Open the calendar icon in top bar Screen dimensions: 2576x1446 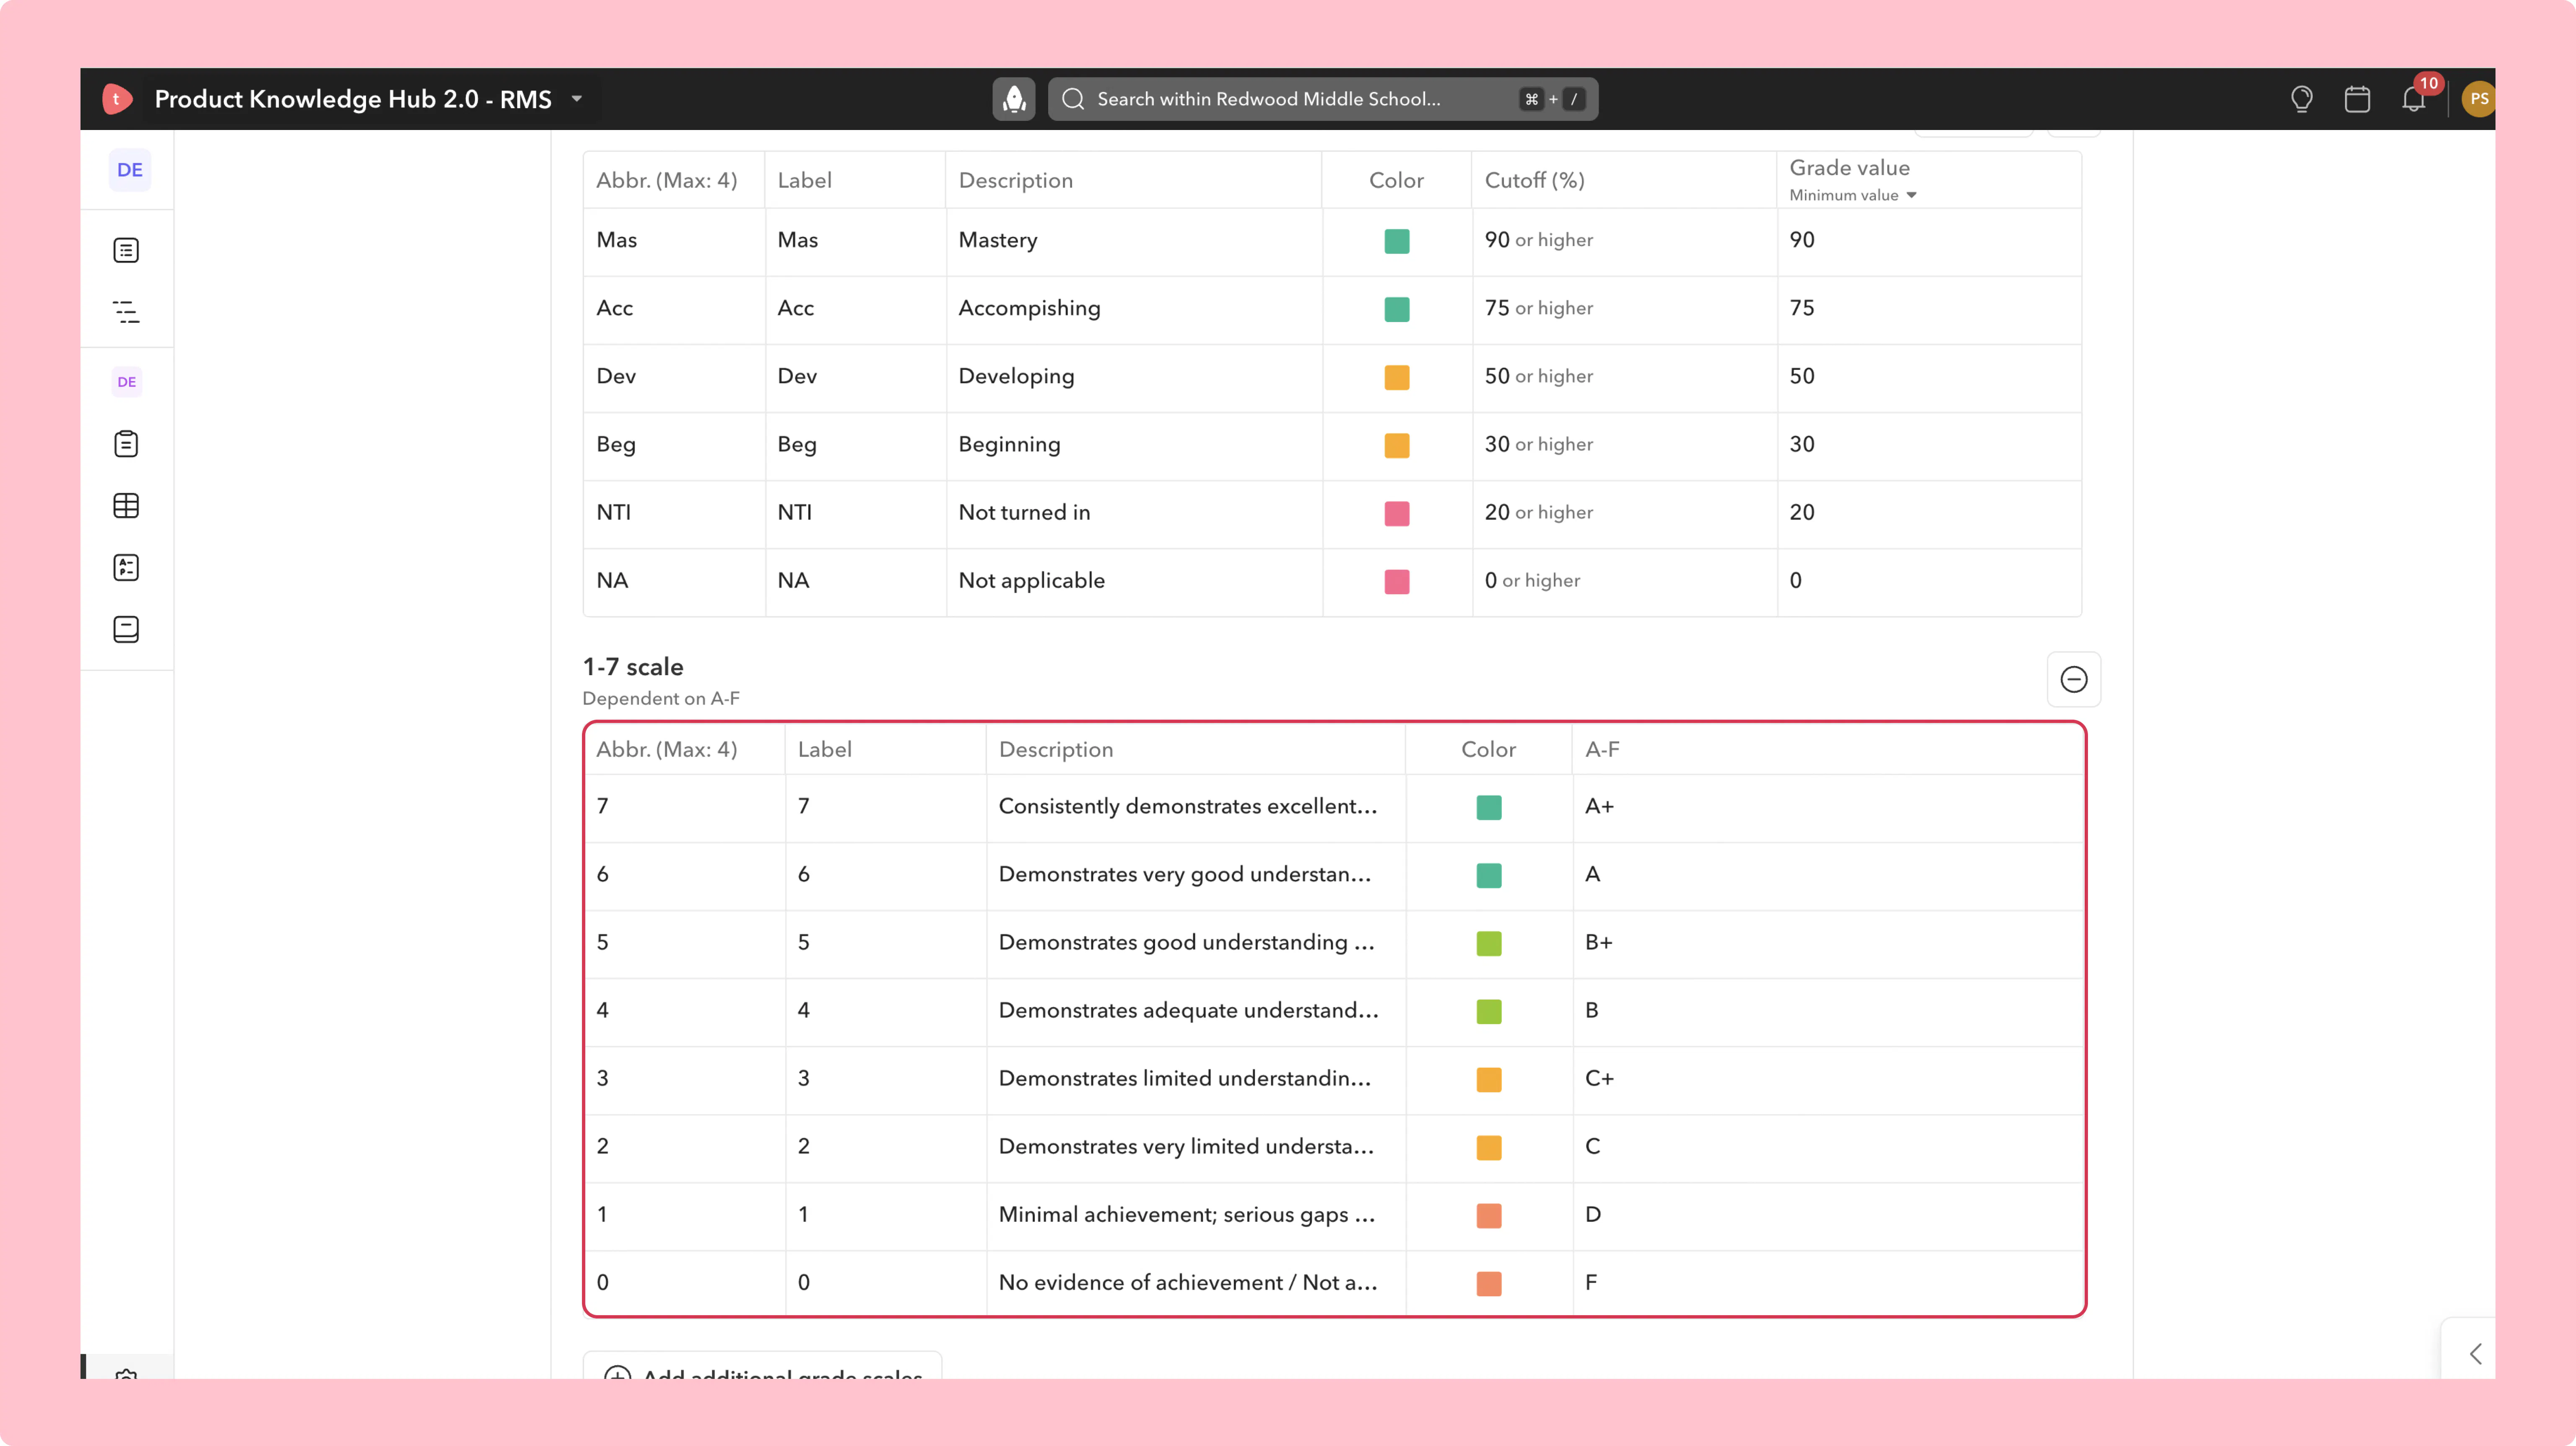coord(2357,99)
